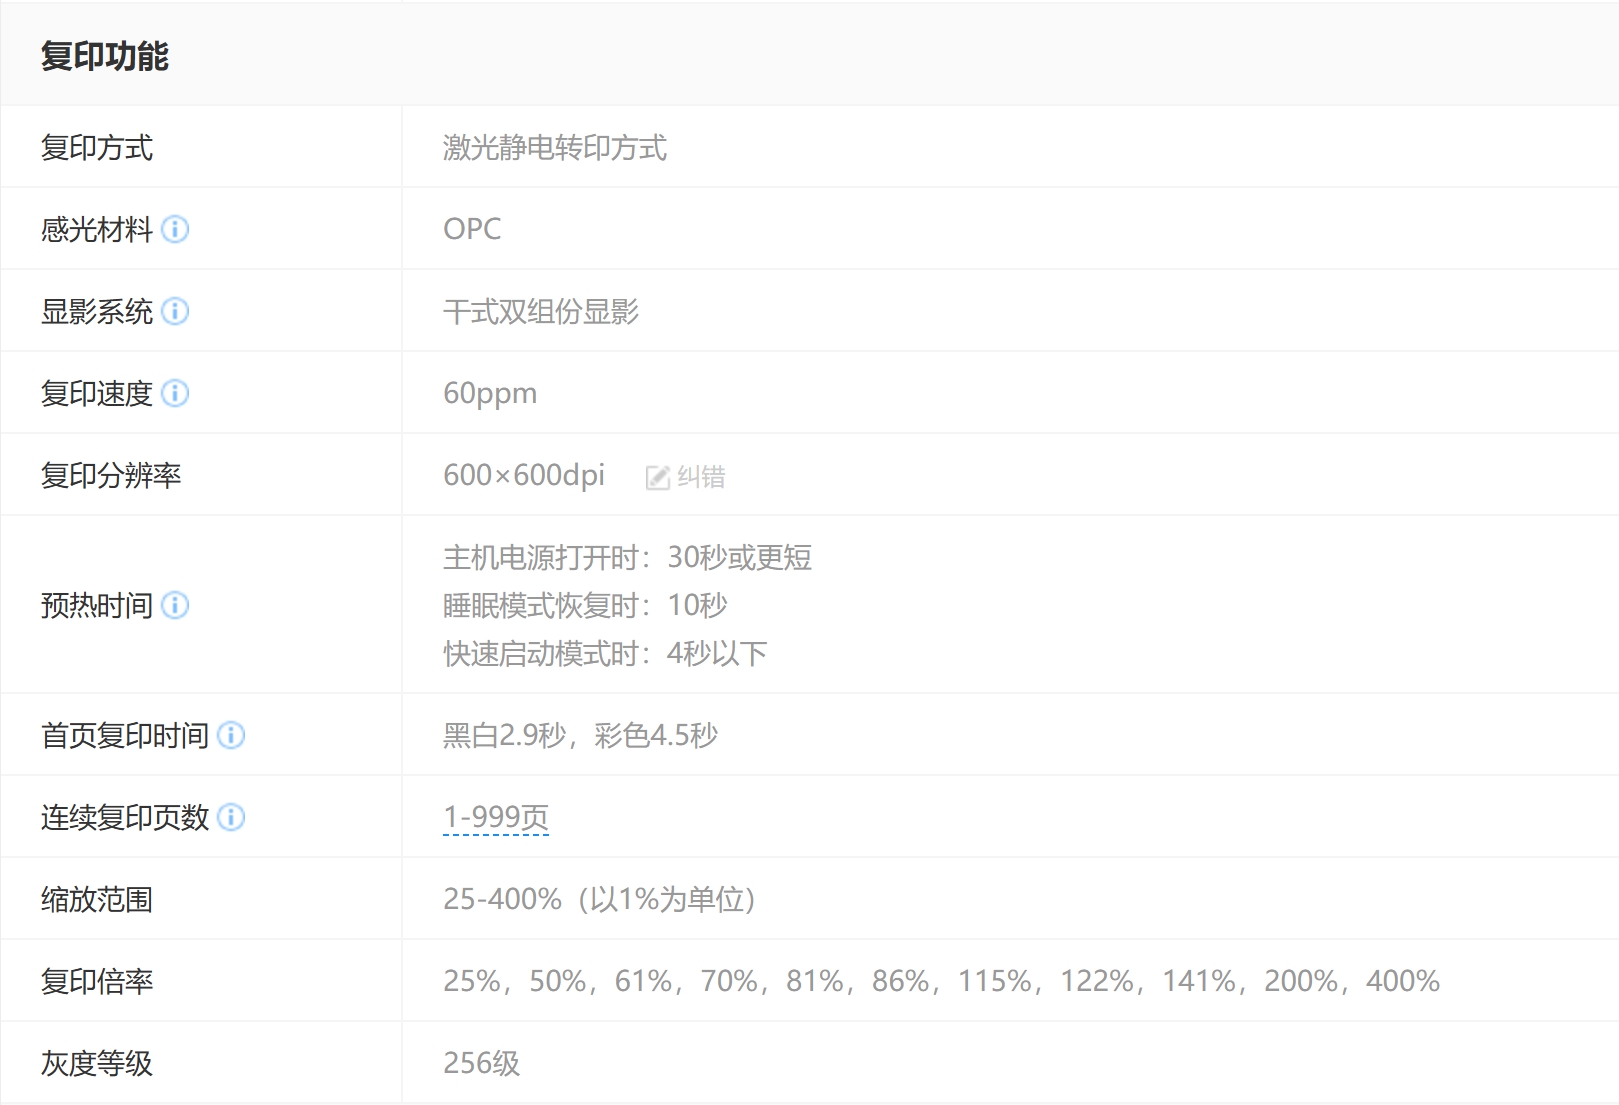Screen dimensions: 1619x1105
Task: Open the 1-999页 underlined link
Action: click(496, 818)
